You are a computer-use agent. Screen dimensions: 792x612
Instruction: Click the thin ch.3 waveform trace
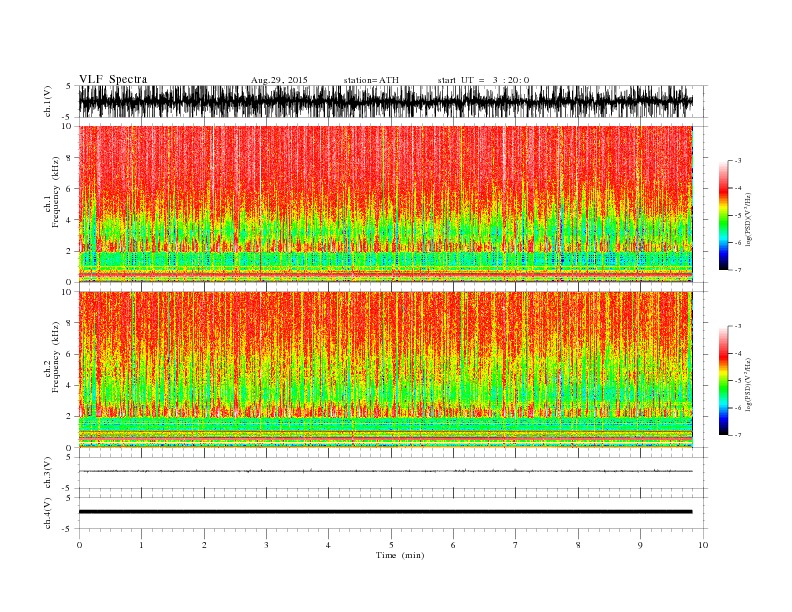385,471
